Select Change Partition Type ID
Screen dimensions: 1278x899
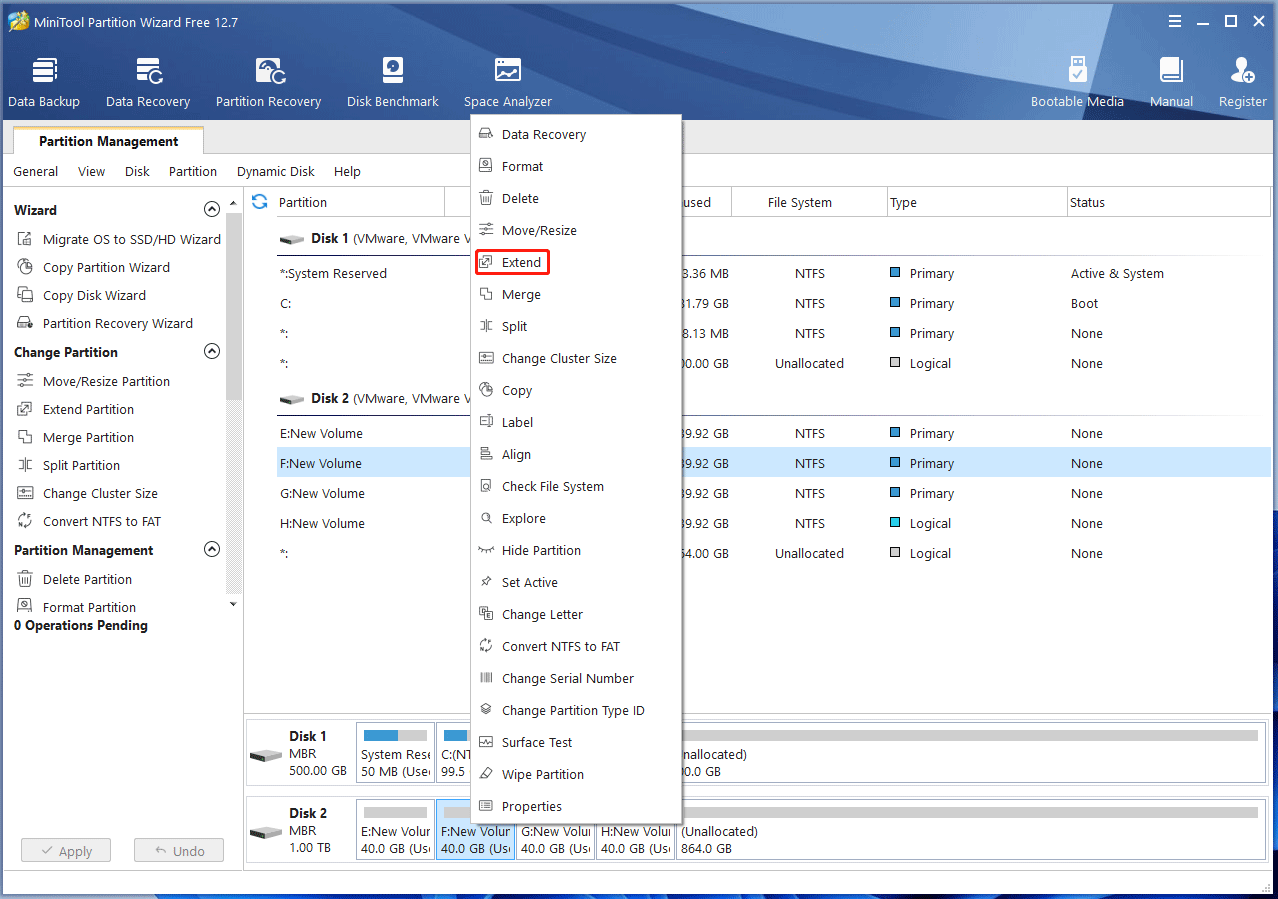(576, 710)
